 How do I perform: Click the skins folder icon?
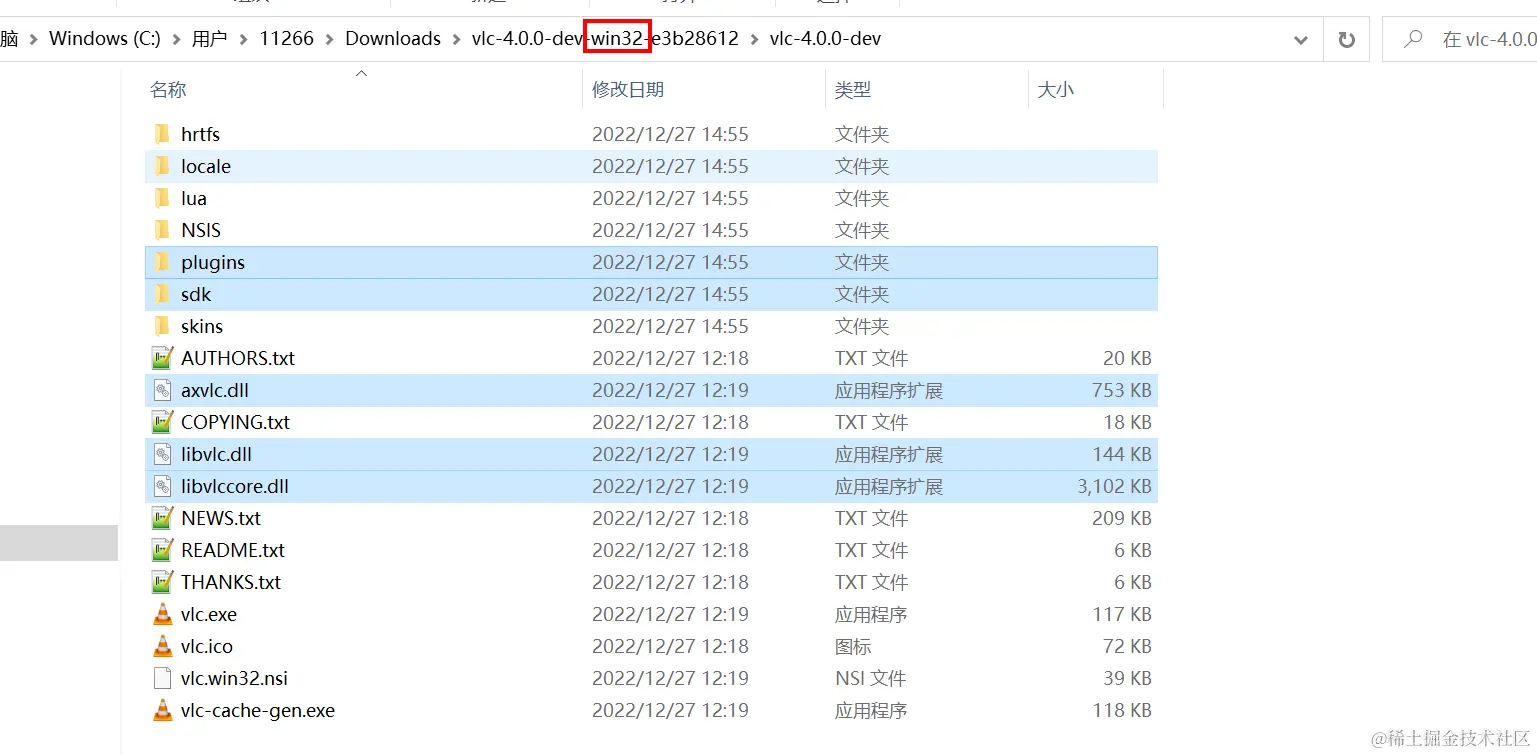pos(162,326)
